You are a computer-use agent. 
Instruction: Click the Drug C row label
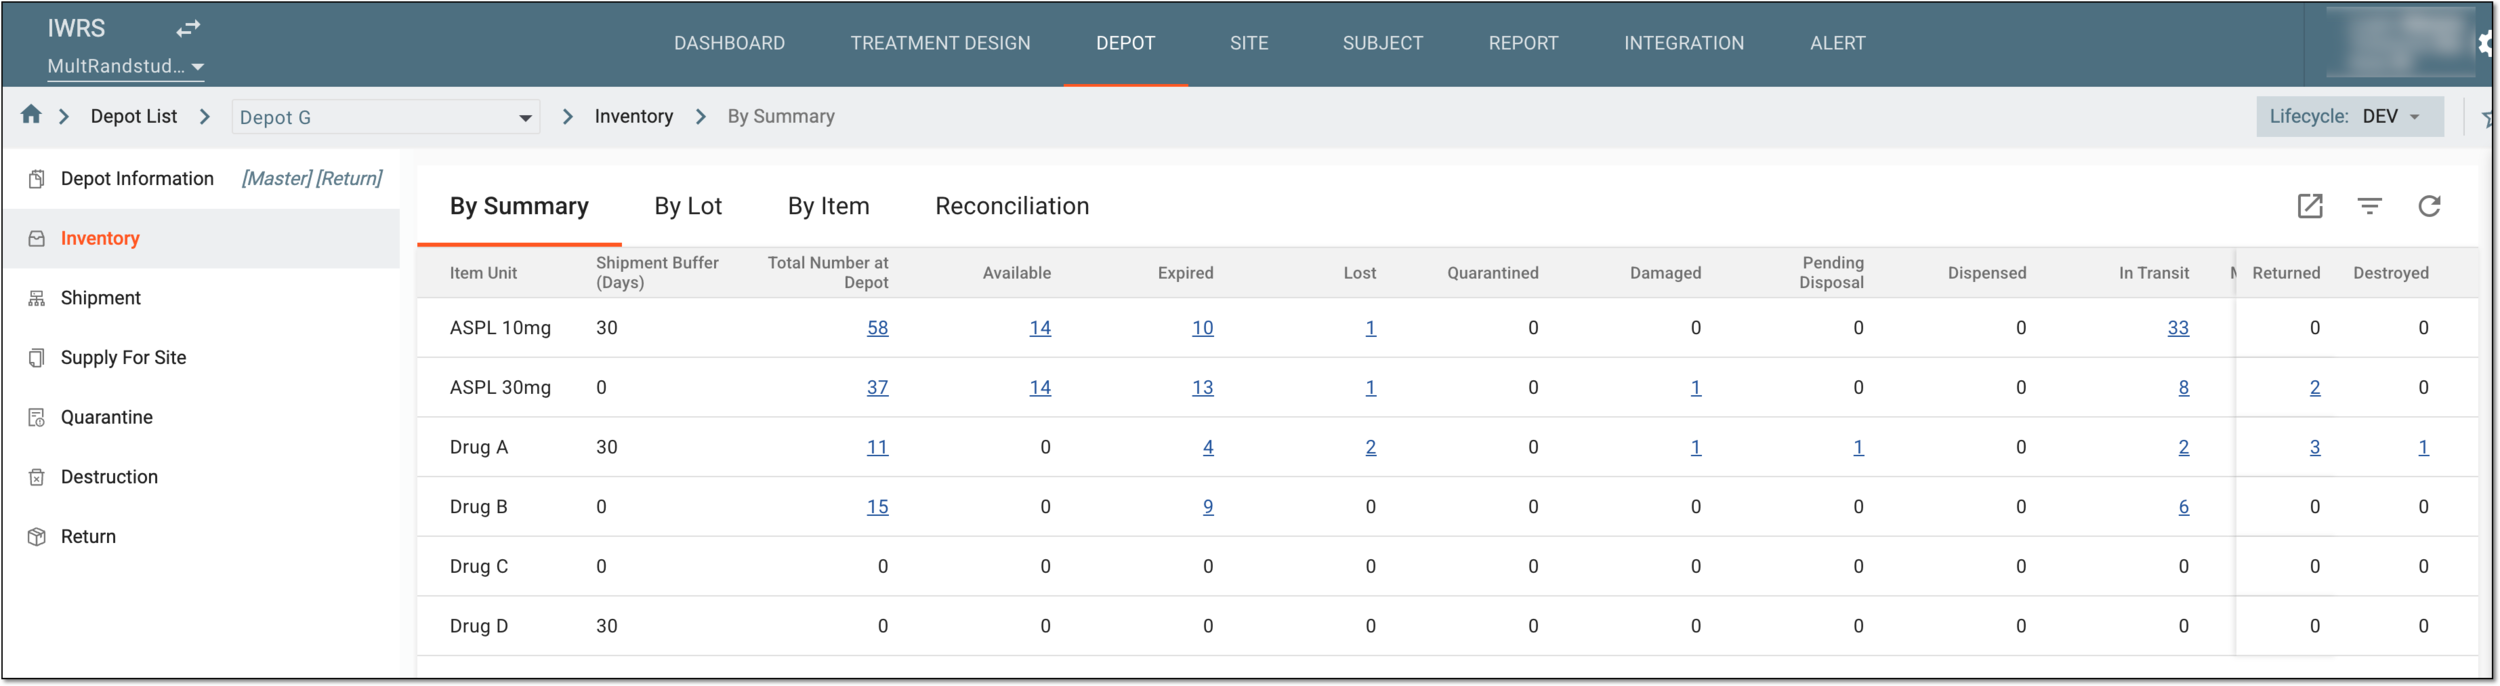coord(479,567)
